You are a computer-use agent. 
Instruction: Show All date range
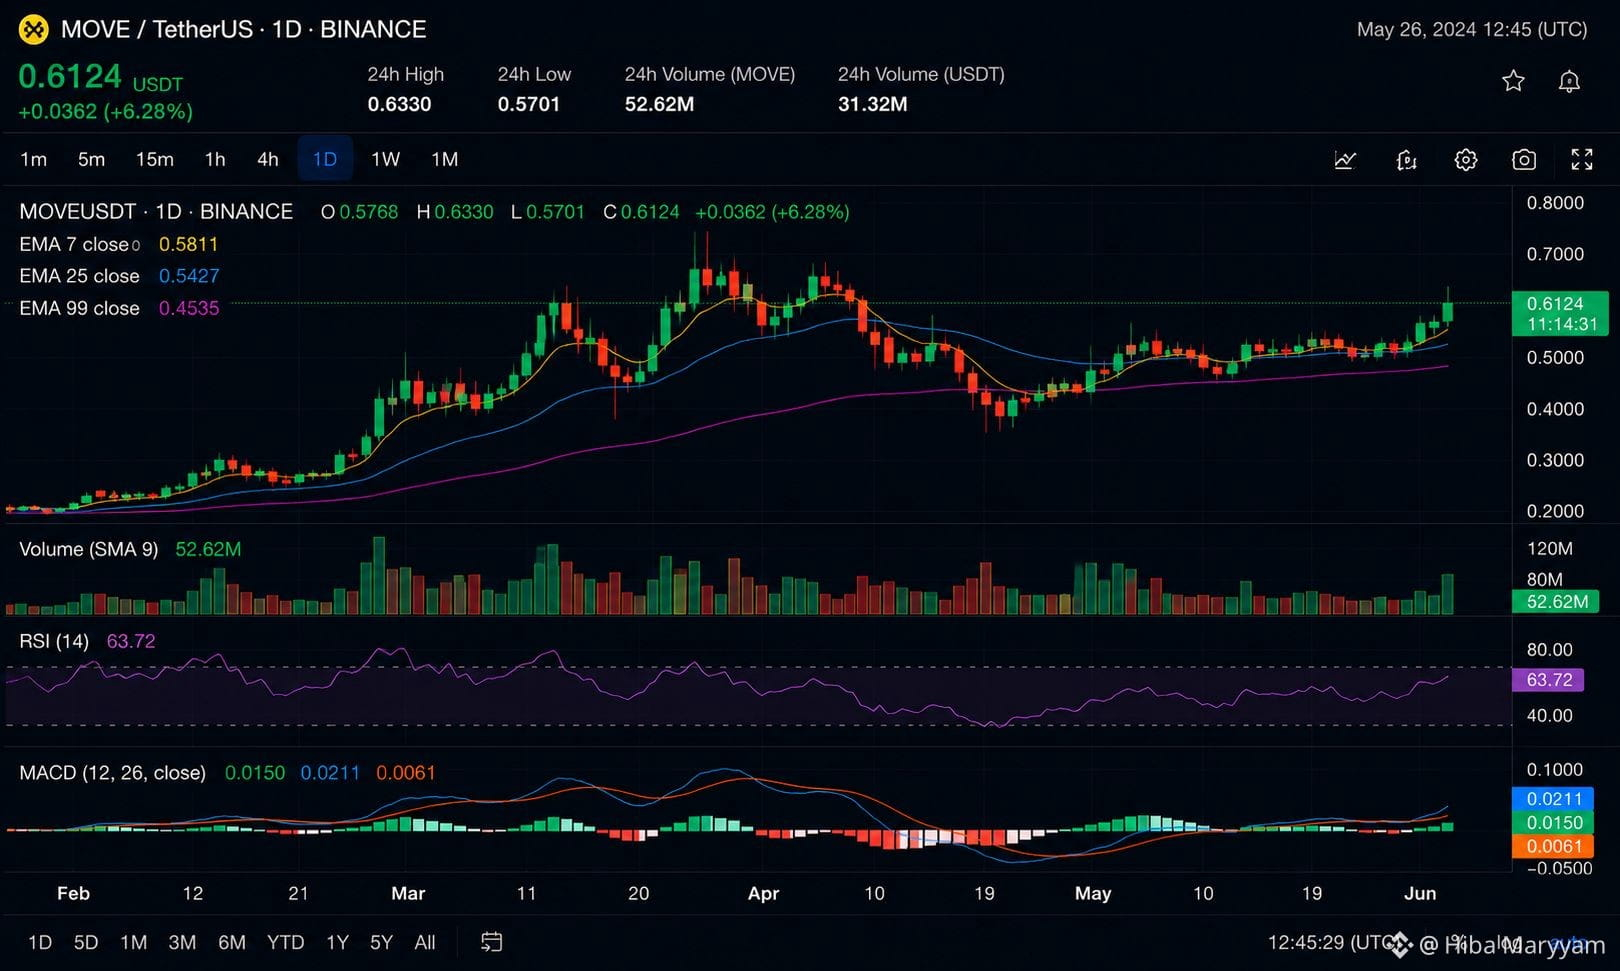point(425,942)
